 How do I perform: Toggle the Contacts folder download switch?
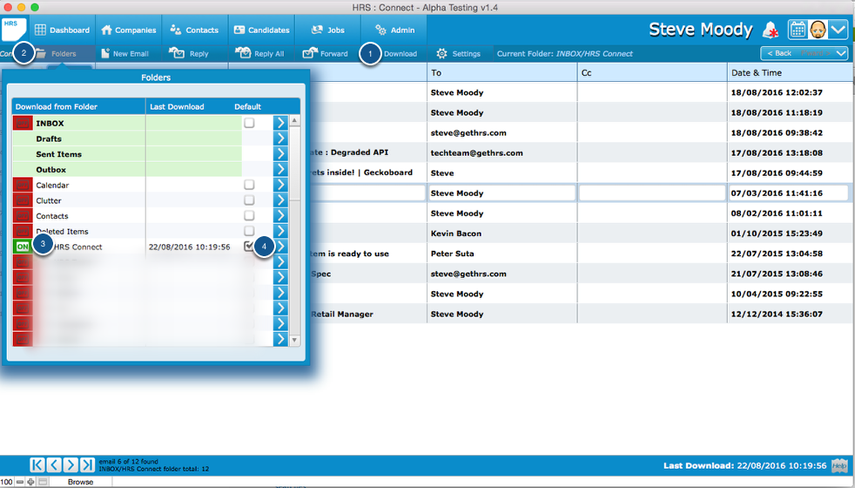(x=22, y=215)
